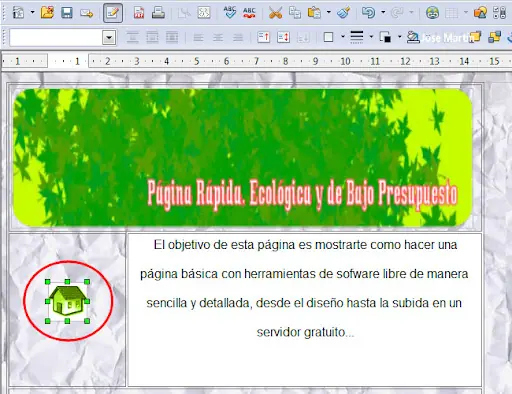Image resolution: width=512 pixels, height=394 pixels.
Task: Select the green leaves banner image
Action: tap(243, 157)
